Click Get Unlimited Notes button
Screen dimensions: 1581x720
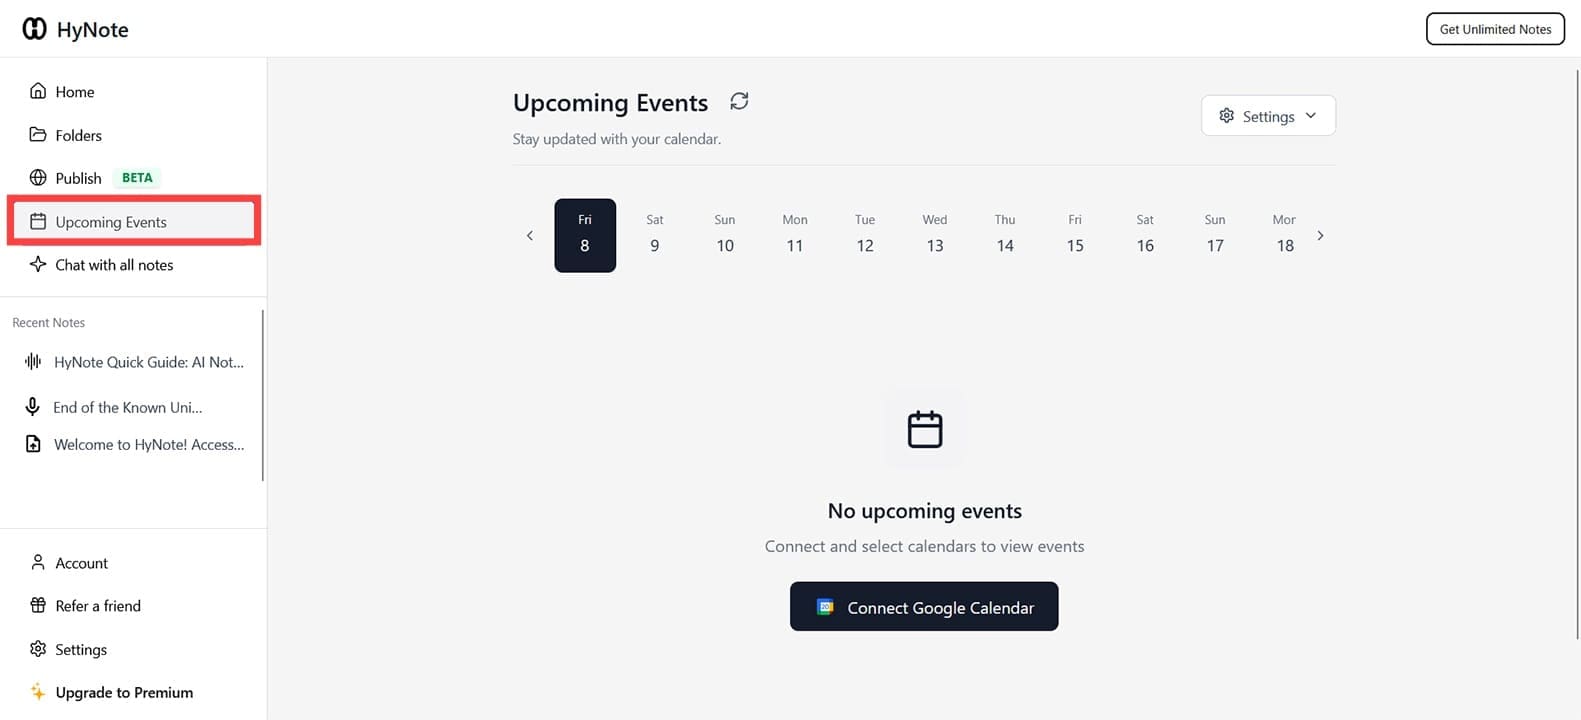point(1495,29)
